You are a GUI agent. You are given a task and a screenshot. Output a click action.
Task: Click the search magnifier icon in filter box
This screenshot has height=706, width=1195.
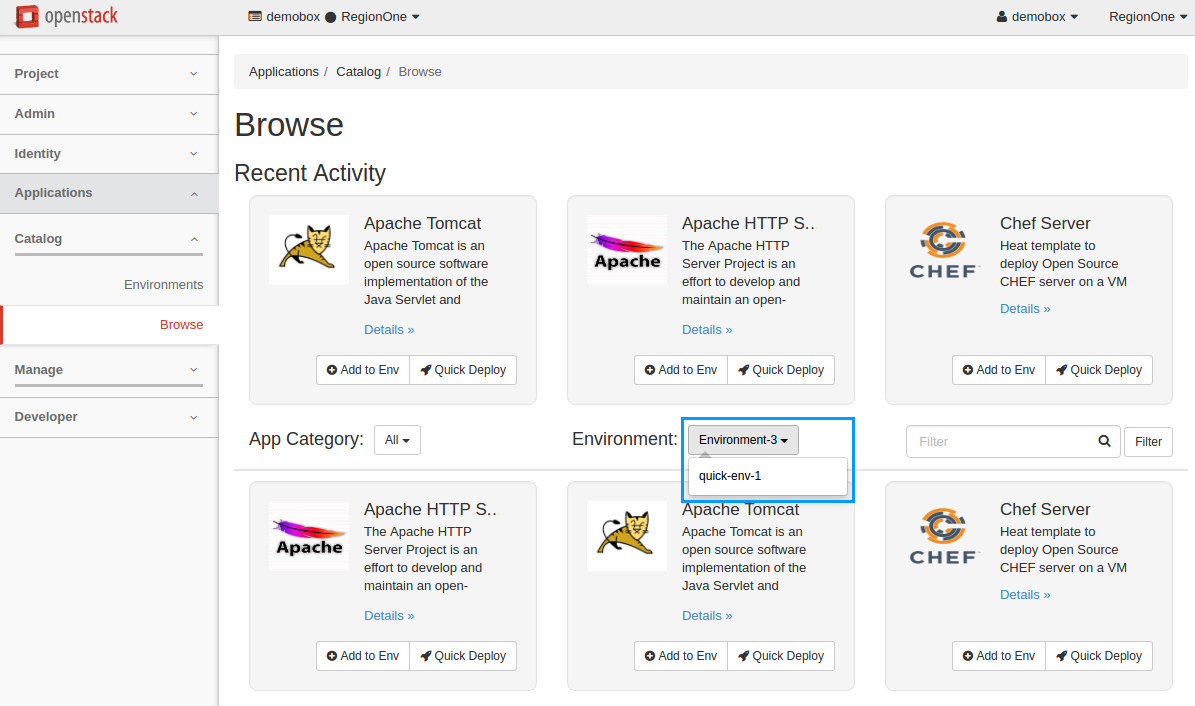1104,441
